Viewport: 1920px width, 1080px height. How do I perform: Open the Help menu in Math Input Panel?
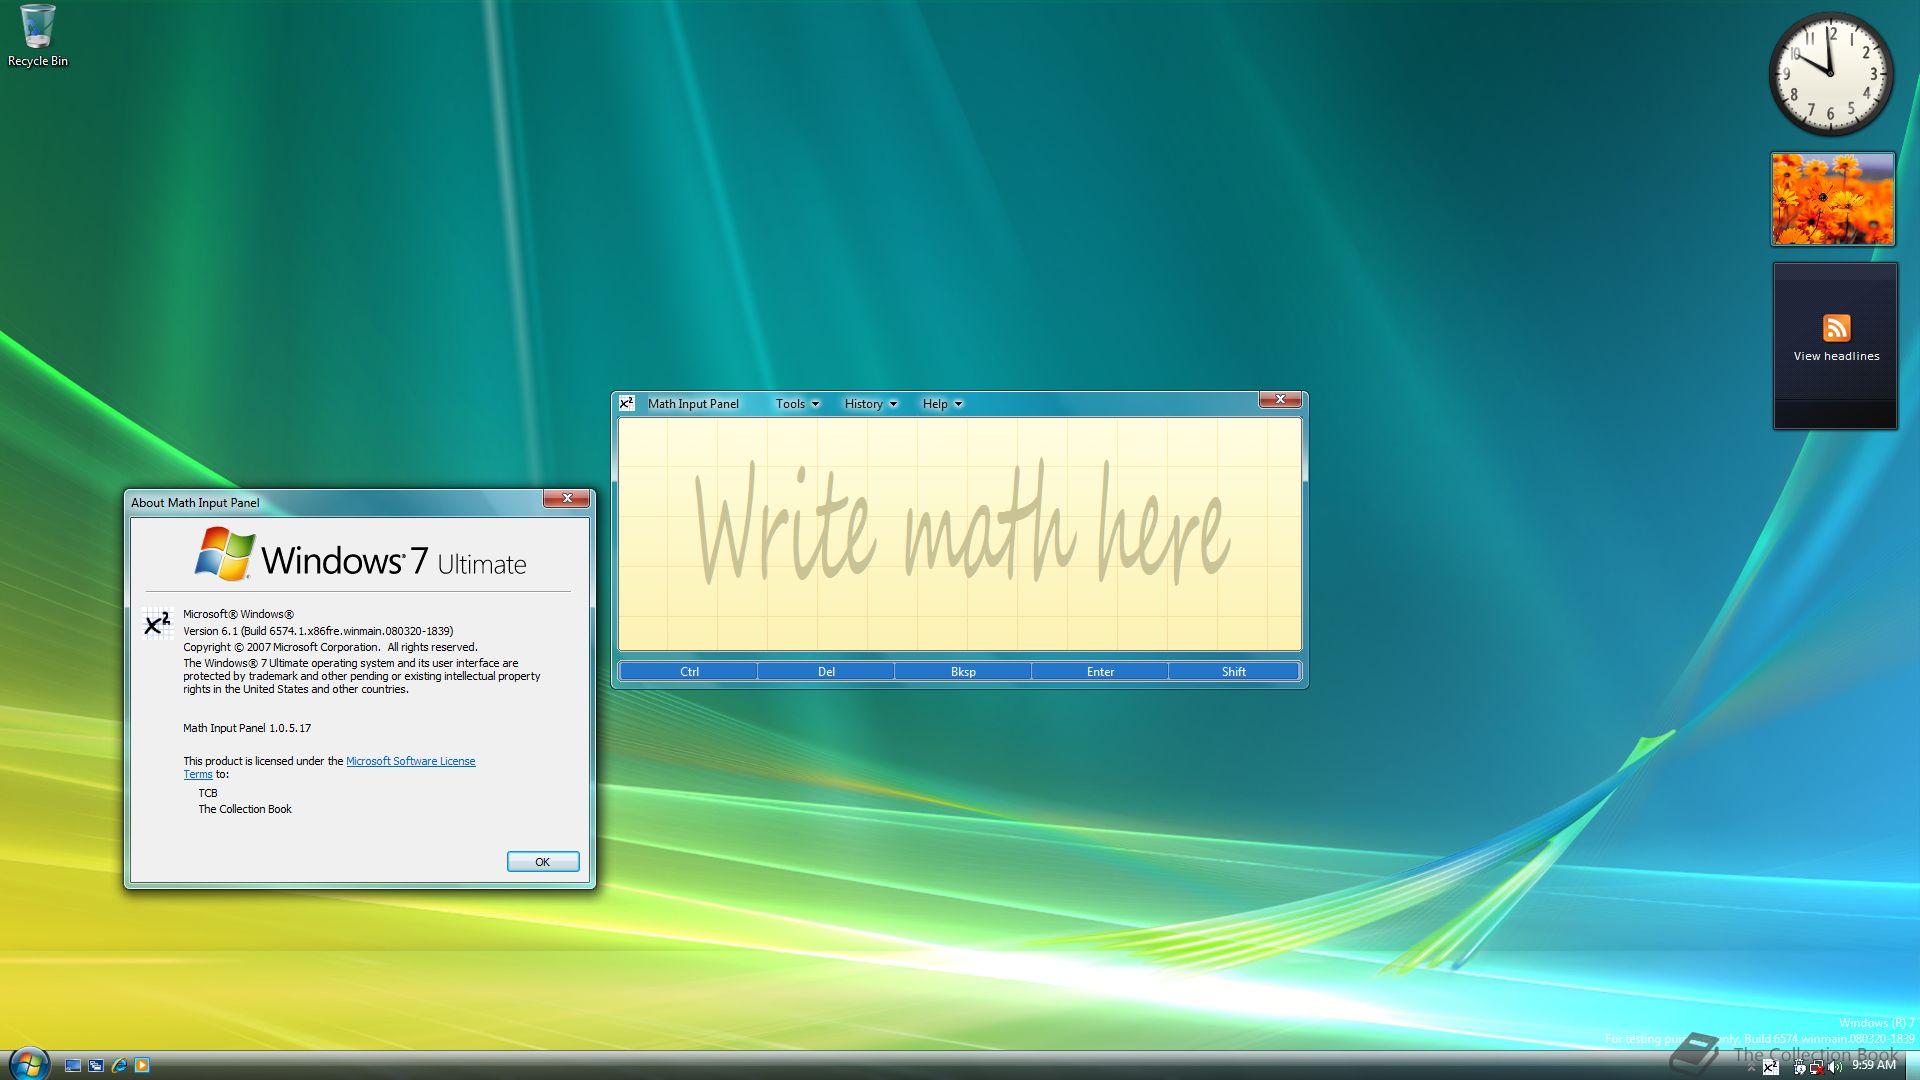[942, 404]
